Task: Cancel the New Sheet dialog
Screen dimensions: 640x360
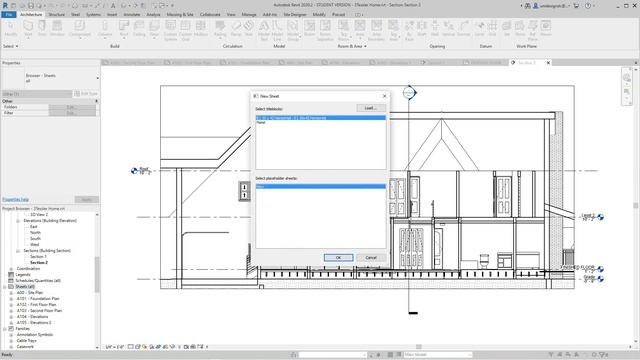Action: coord(371,258)
